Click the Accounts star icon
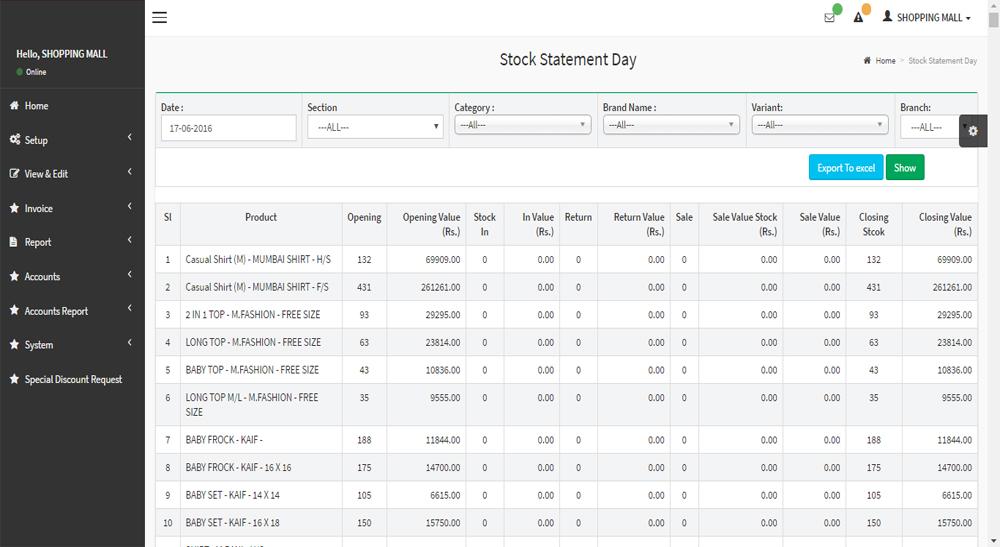Screen dimensions: 1000x547 point(14,276)
